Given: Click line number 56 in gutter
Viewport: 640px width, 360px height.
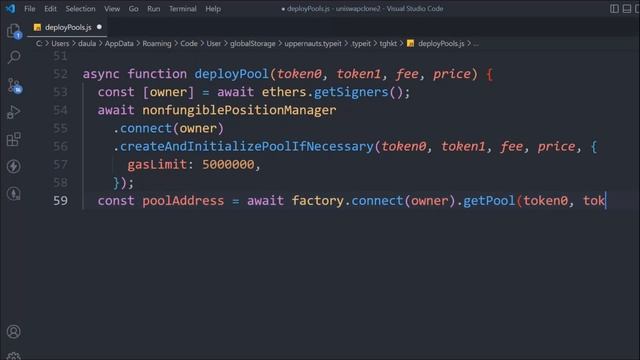Looking at the screenshot, I should pyautogui.click(x=60, y=146).
